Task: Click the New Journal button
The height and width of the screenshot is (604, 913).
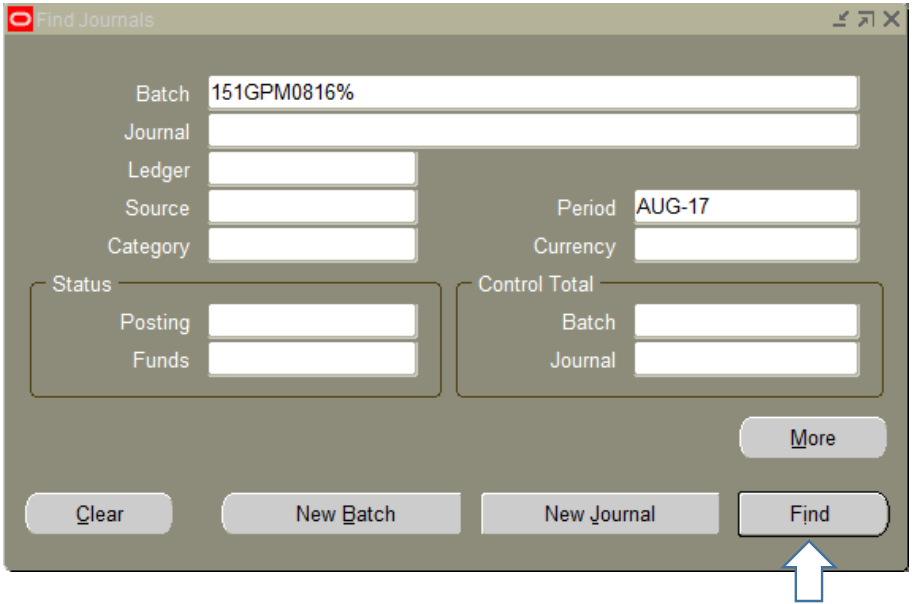Action: point(600,514)
